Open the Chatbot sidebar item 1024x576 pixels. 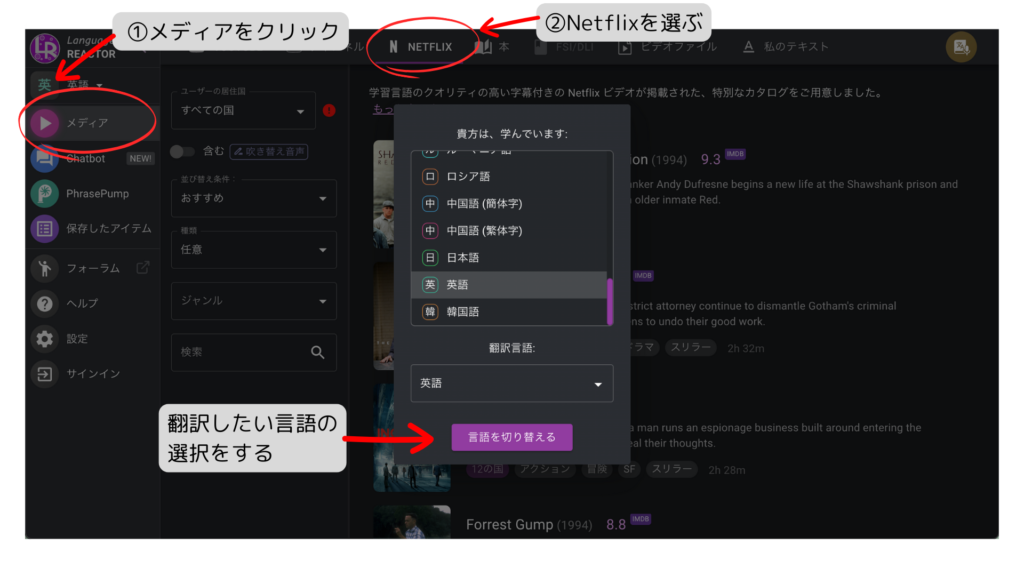point(91,158)
